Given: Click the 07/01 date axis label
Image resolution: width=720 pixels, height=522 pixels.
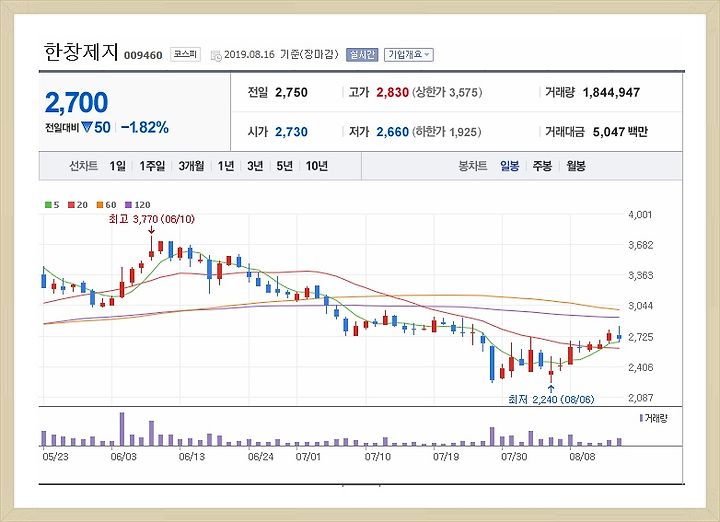Looking at the screenshot, I should point(308,457).
